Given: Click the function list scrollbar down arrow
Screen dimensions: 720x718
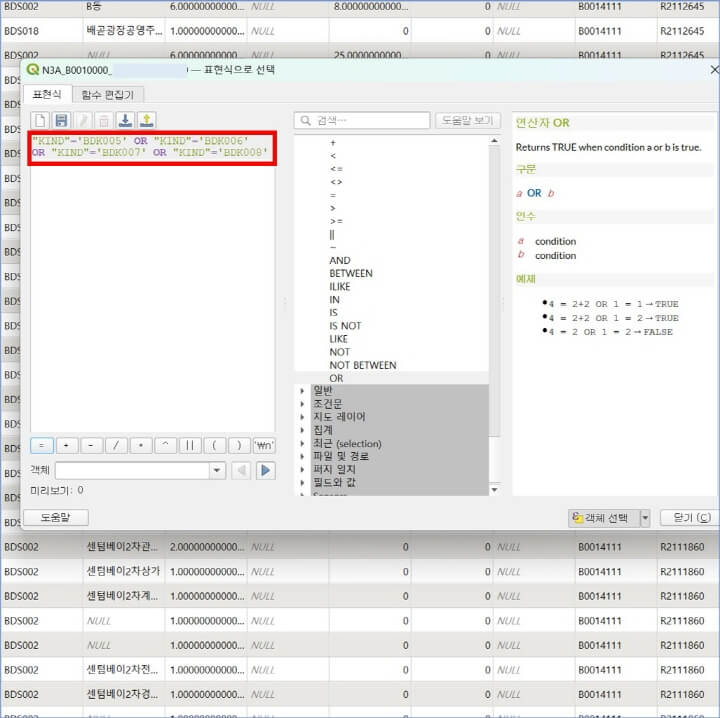Looking at the screenshot, I should pyautogui.click(x=495, y=490).
